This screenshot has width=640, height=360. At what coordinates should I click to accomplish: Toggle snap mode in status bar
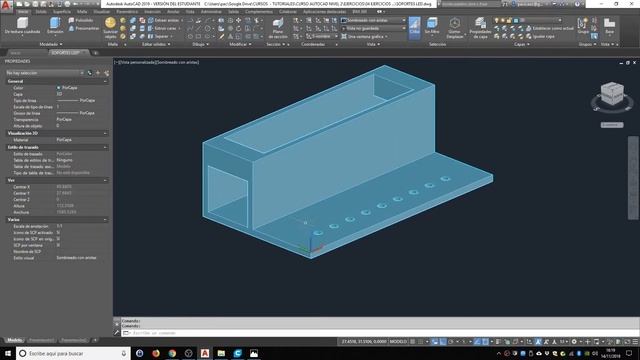420,342
